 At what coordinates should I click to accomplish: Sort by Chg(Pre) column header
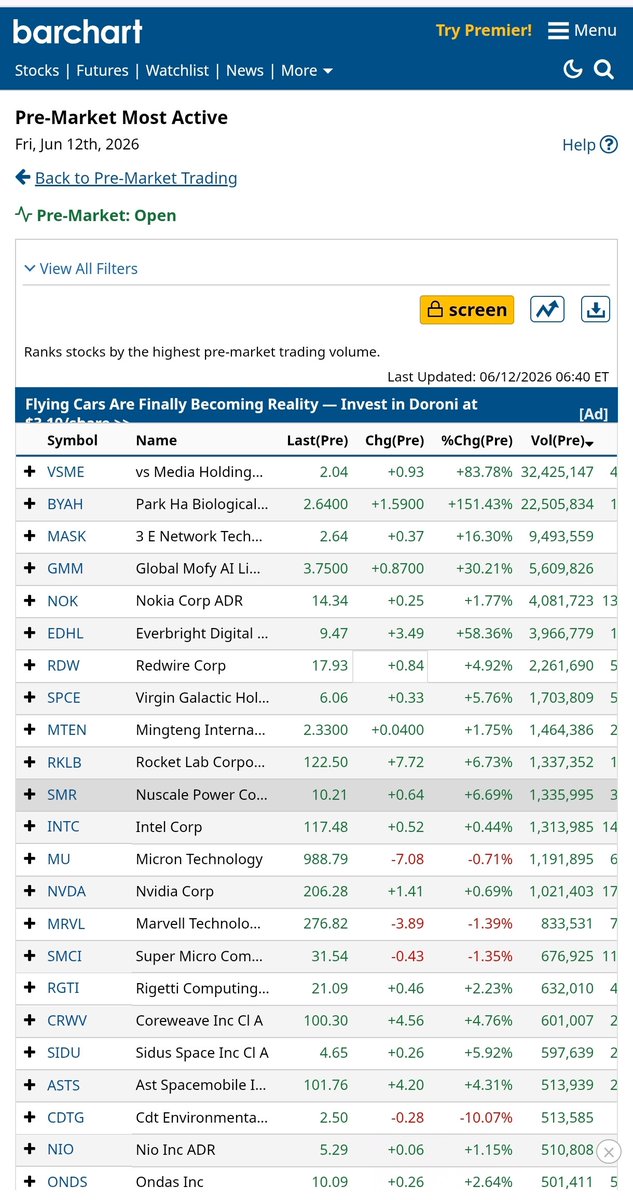395,440
